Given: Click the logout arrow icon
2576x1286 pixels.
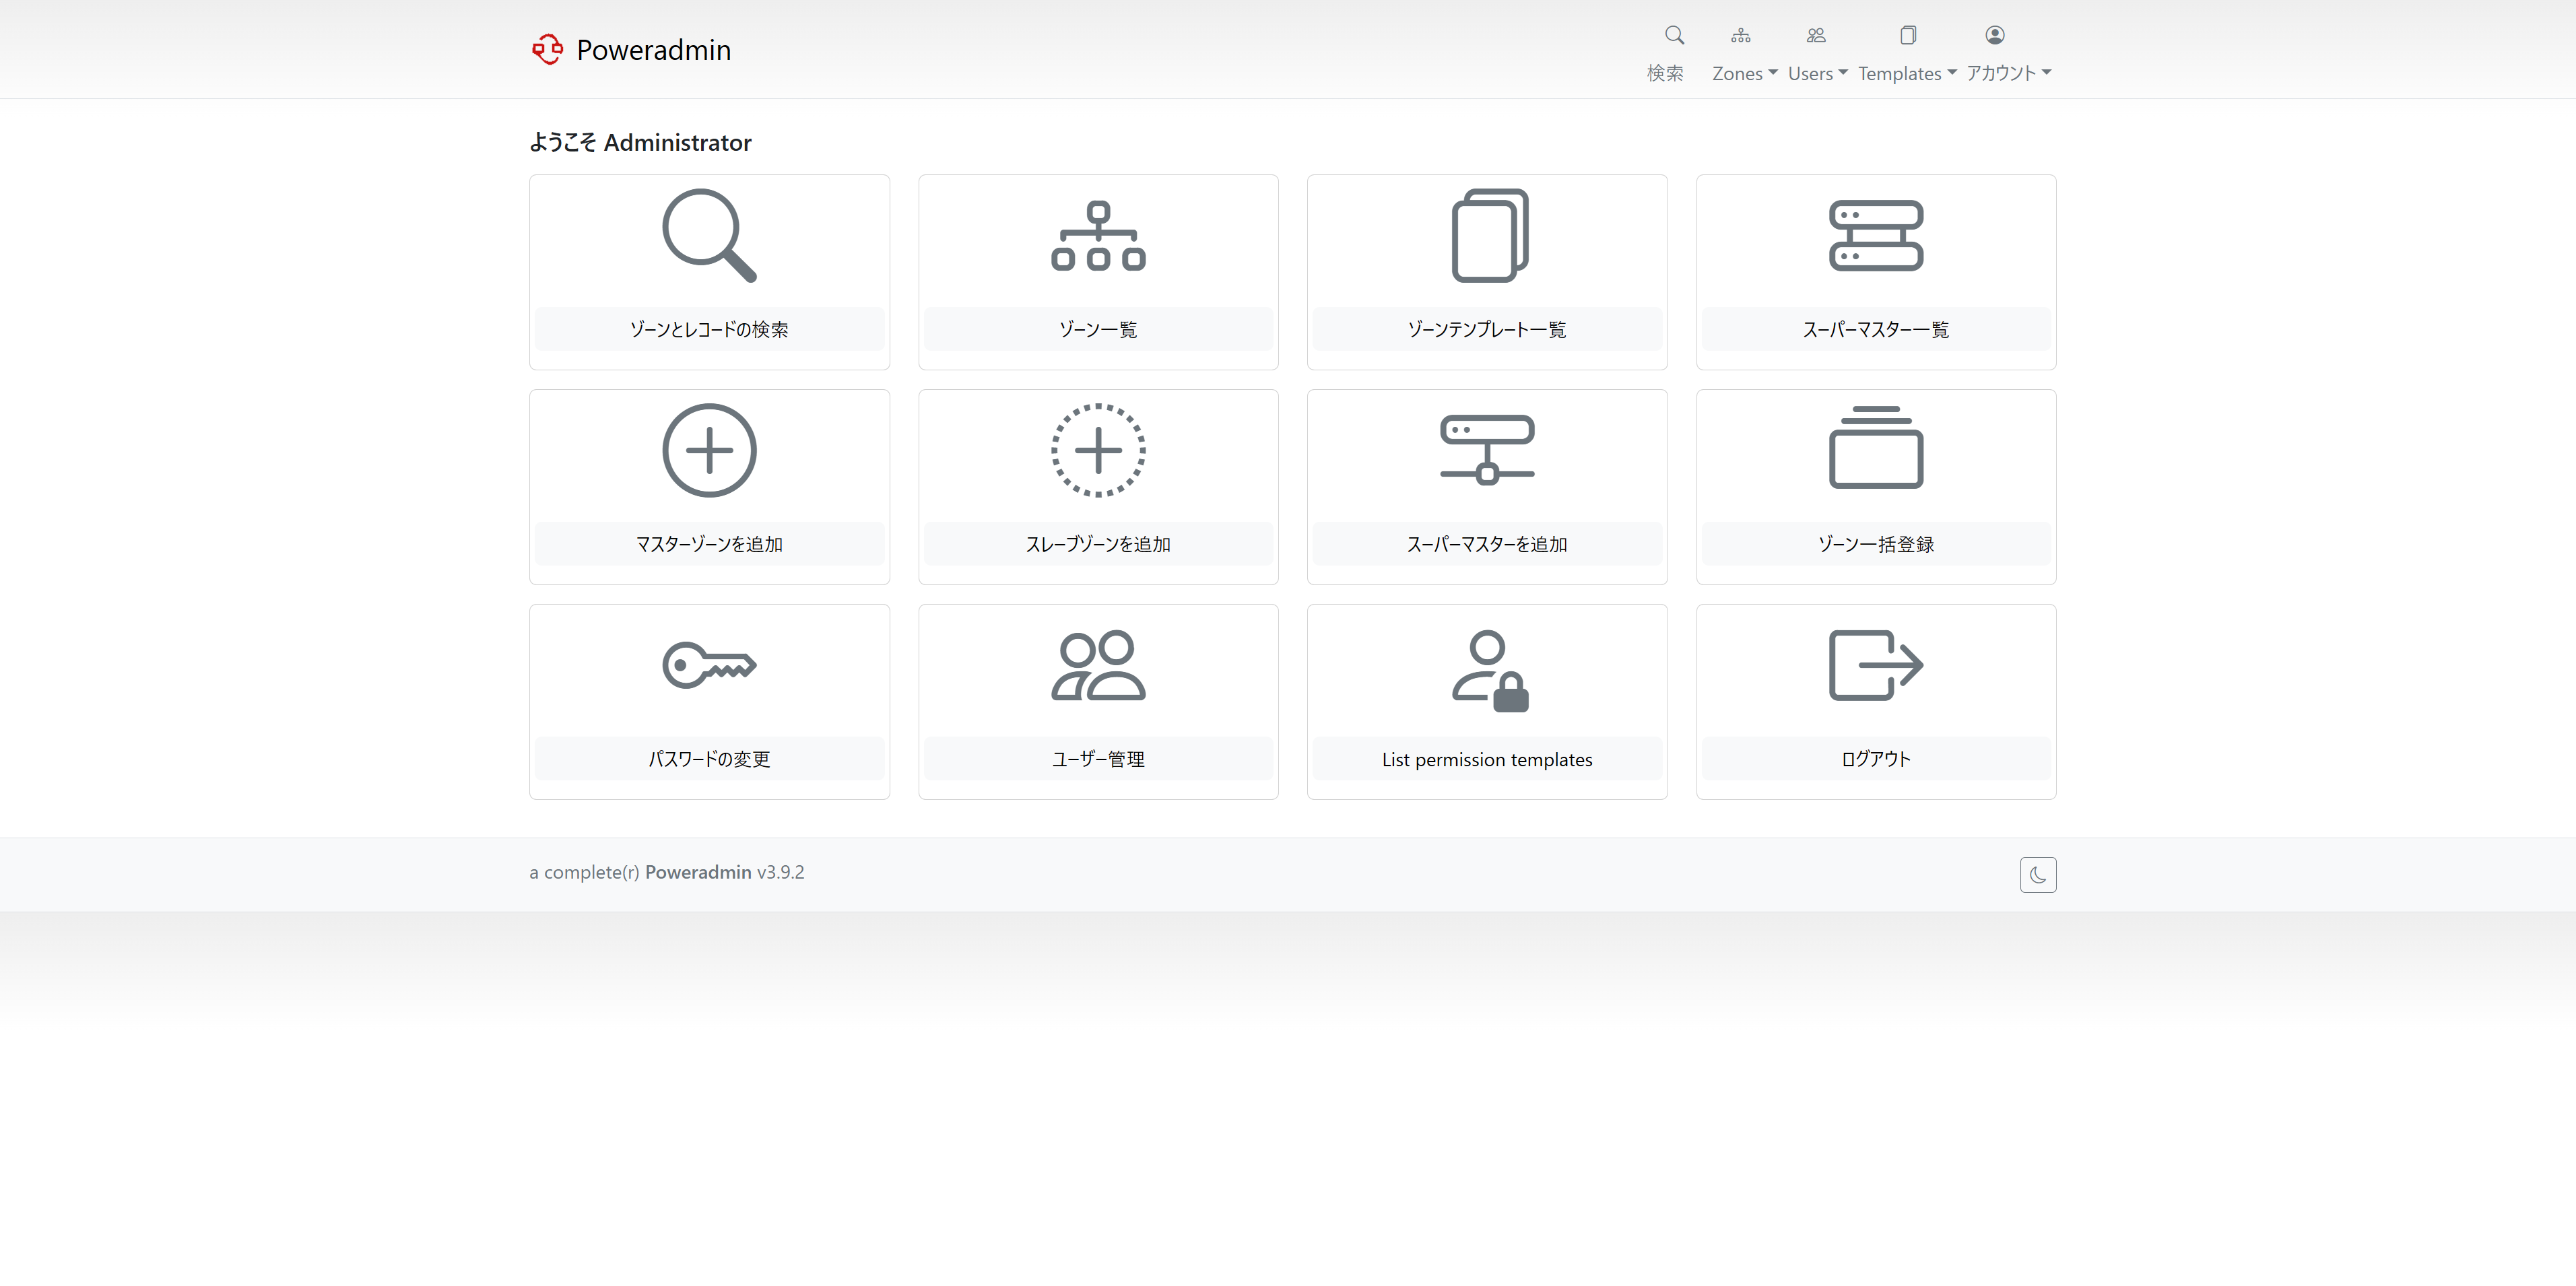Looking at the screenshot, I should 1875,665.
